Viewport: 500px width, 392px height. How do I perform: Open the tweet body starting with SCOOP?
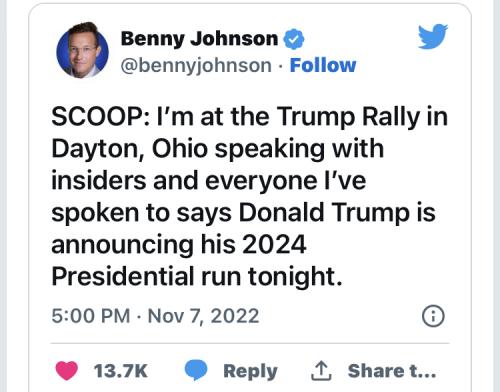[x=250, y=197]
